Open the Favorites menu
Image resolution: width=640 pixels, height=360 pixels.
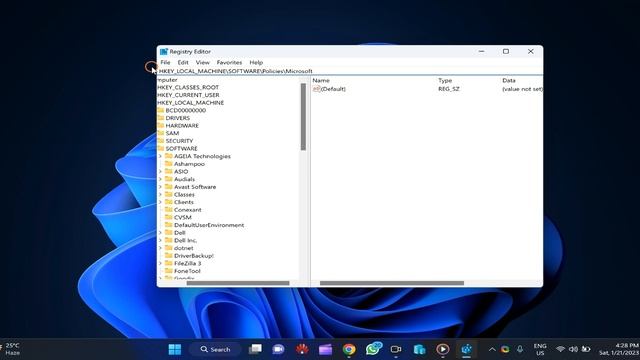click(x=229, y=62)
